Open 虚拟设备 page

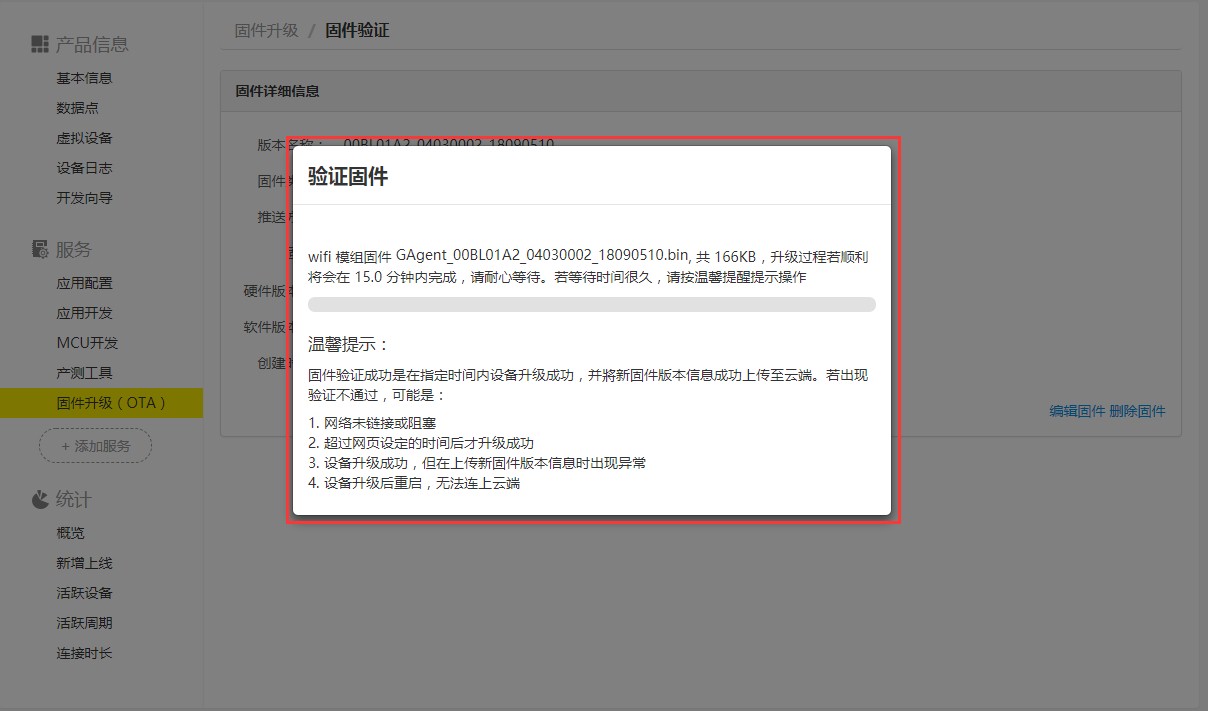pos(84,138)
